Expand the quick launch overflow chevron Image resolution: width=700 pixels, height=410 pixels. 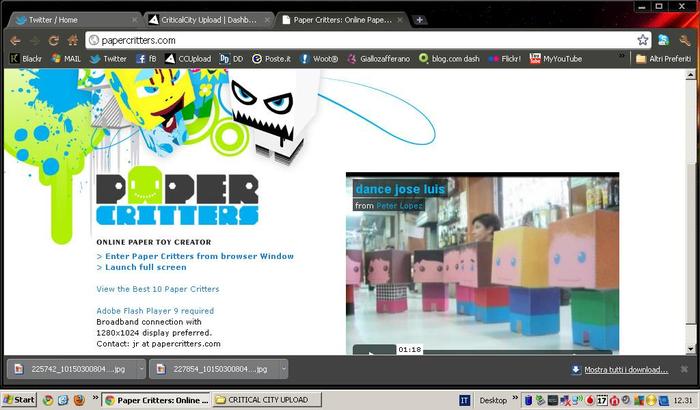click(95, 397)
